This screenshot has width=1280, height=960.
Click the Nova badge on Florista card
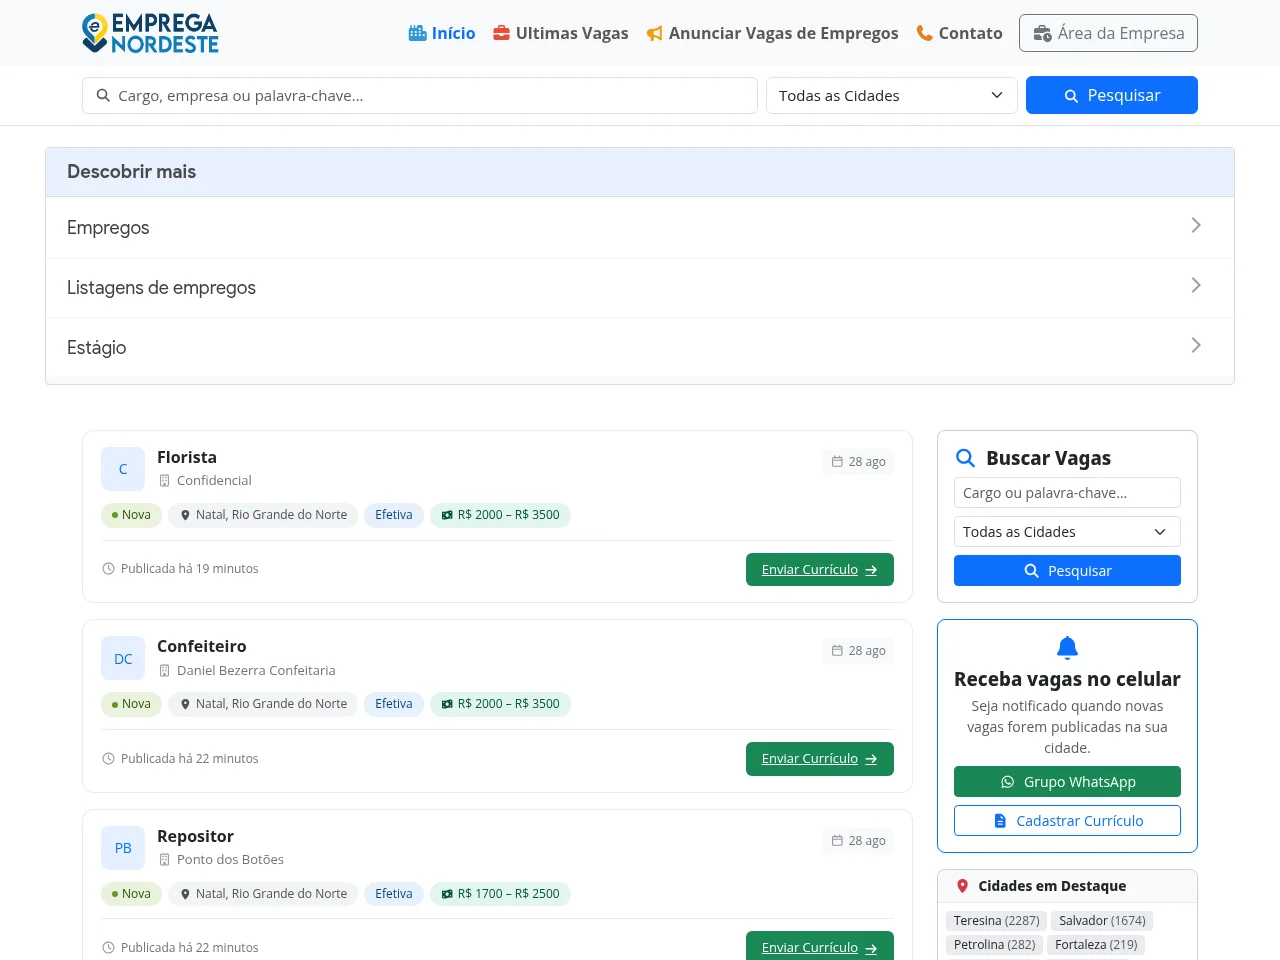pyautogui.click(x=131, y=515)
